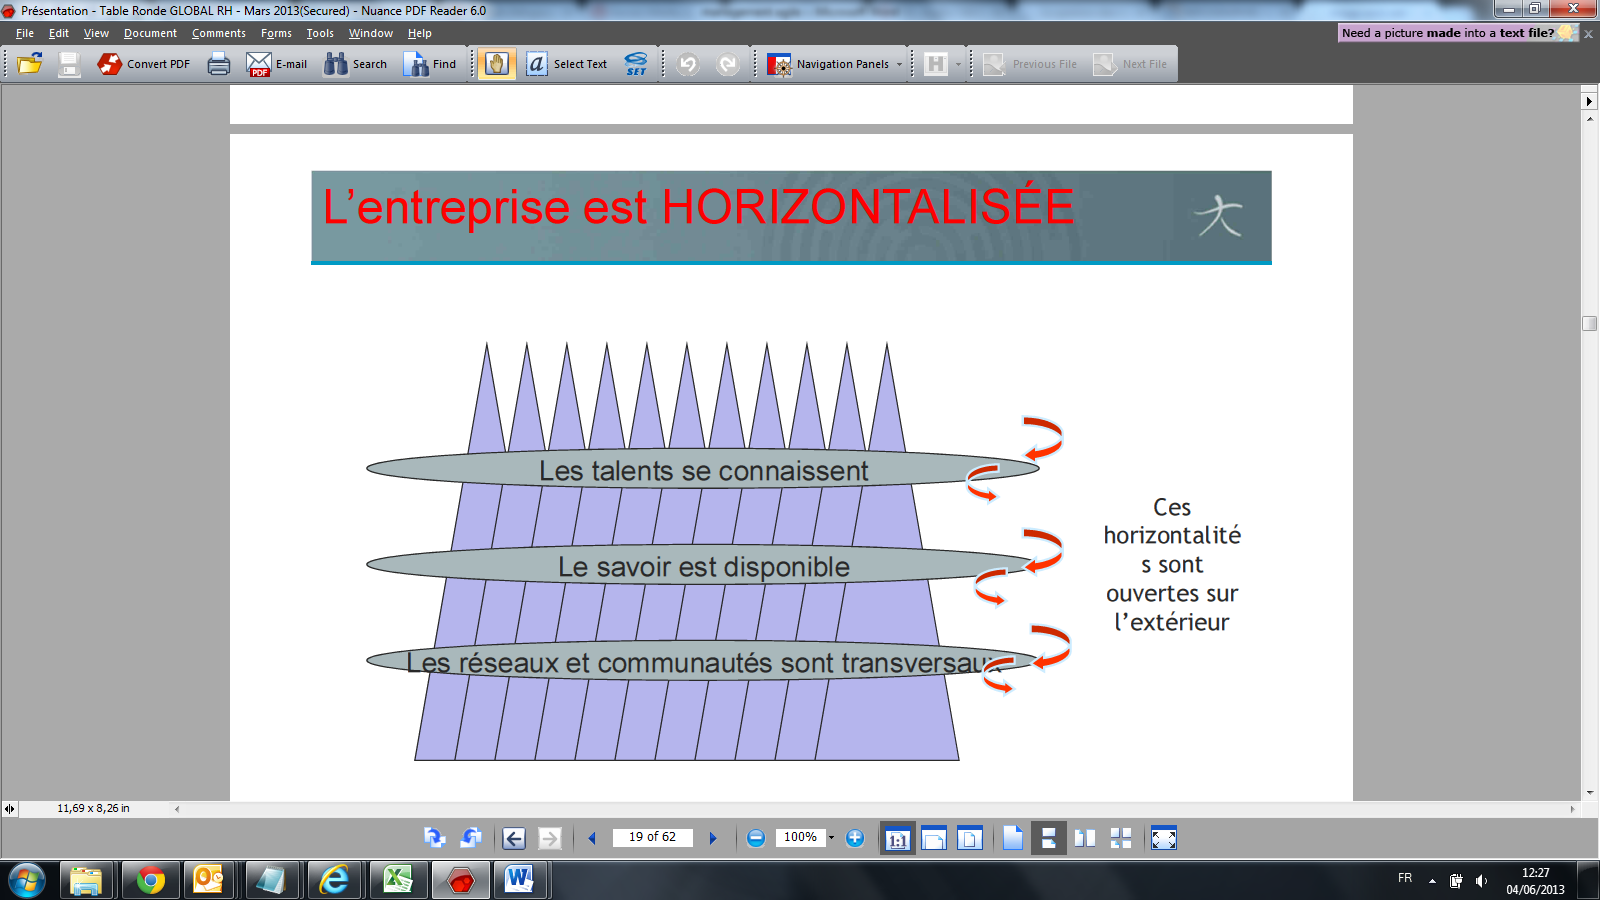1600x900 pixels.
Task: Open the Windows Start menu
Action: tap(27, 881)
